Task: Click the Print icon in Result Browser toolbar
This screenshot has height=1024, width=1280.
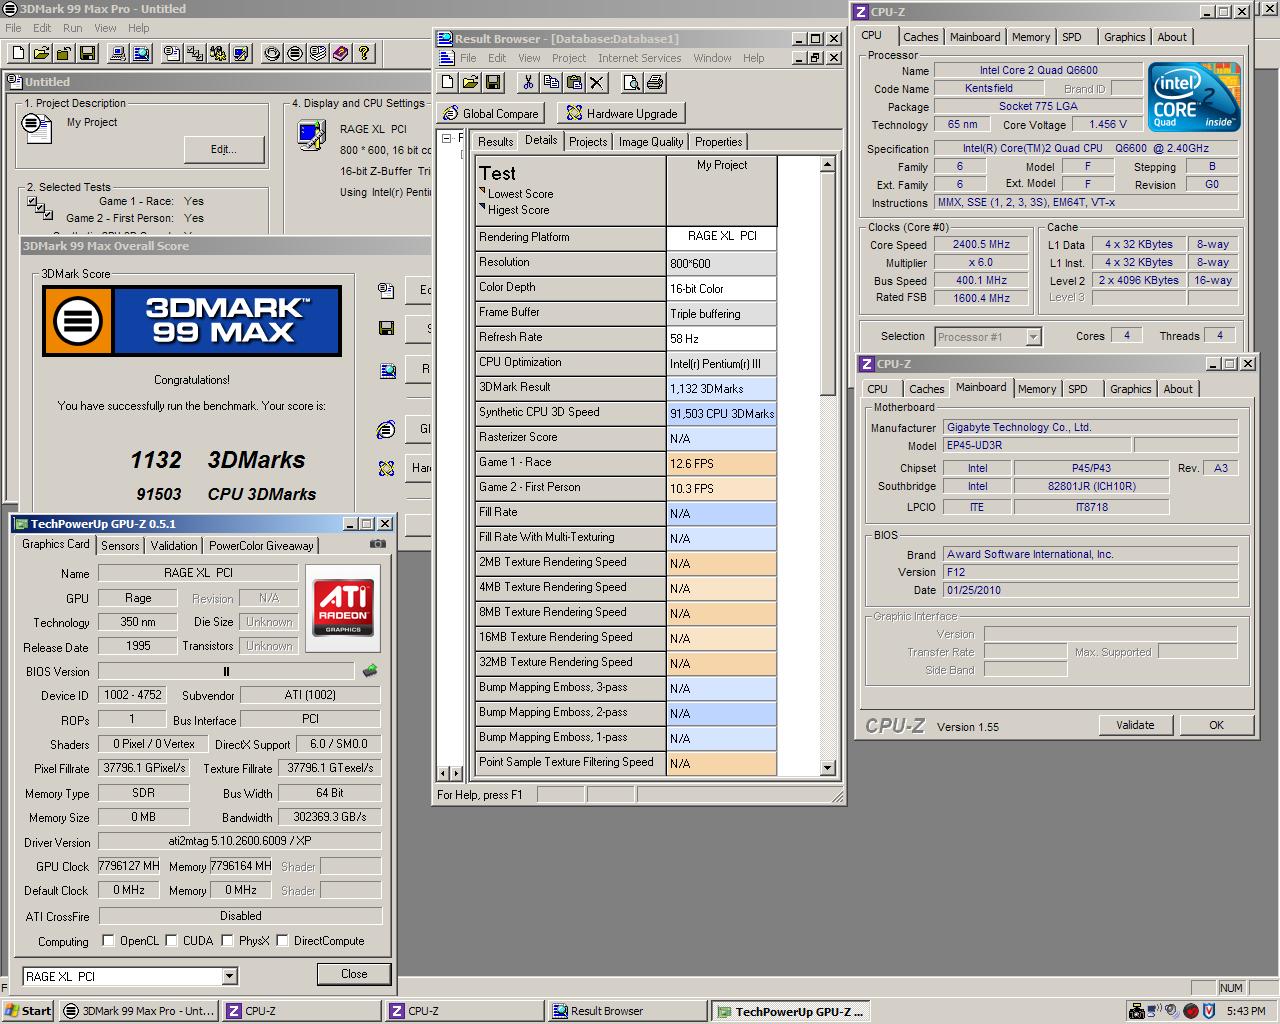Action: 655,82
